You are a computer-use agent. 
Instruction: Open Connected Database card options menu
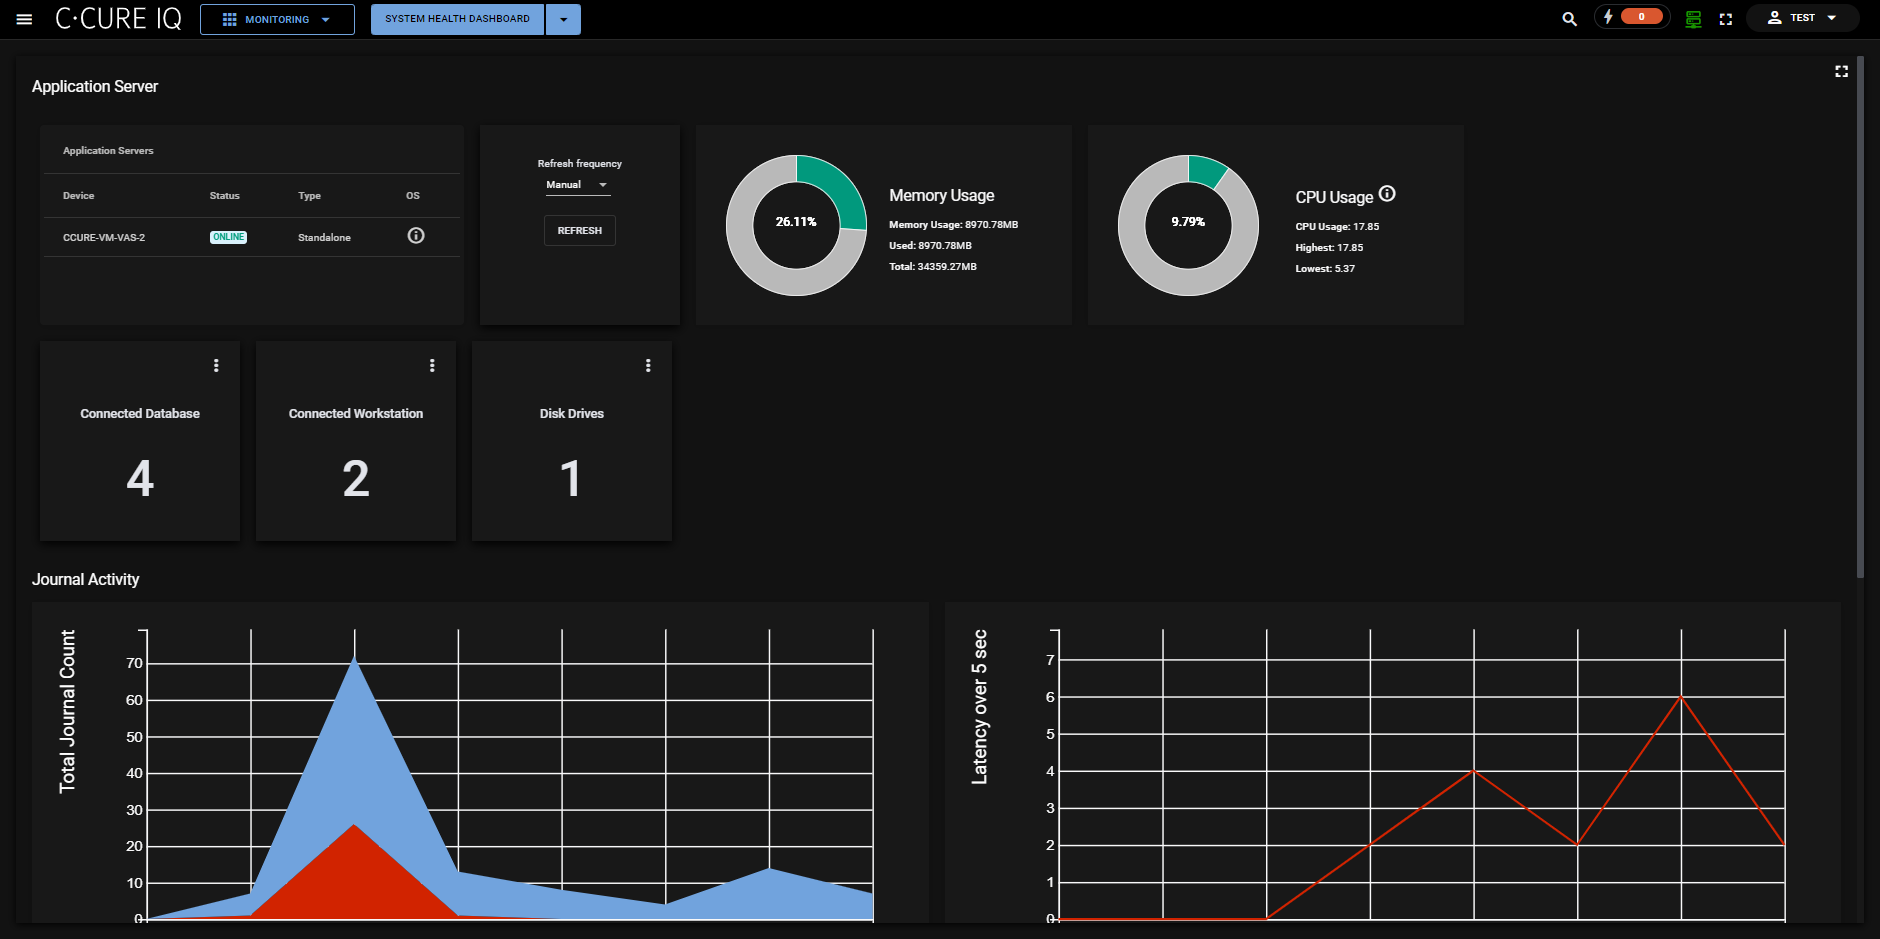pos(216,366)
